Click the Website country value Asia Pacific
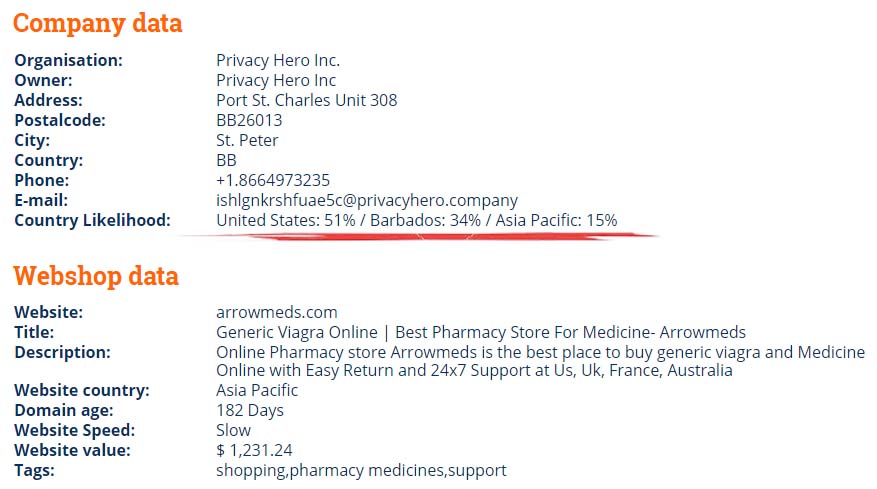Image resolution: width=877 pixels, height=489 pixels. click(257, 390)
